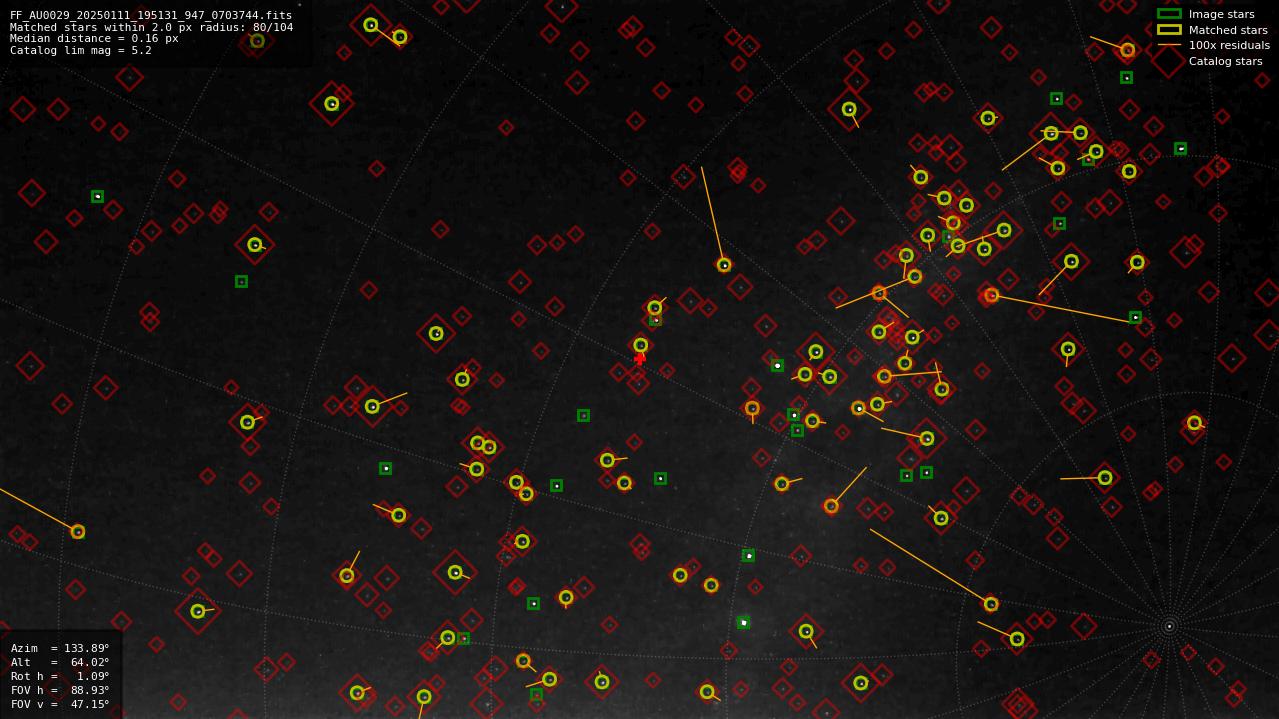Click the 'Catalog stars' legend label

pyautogui.click(x=1225, y=61)
